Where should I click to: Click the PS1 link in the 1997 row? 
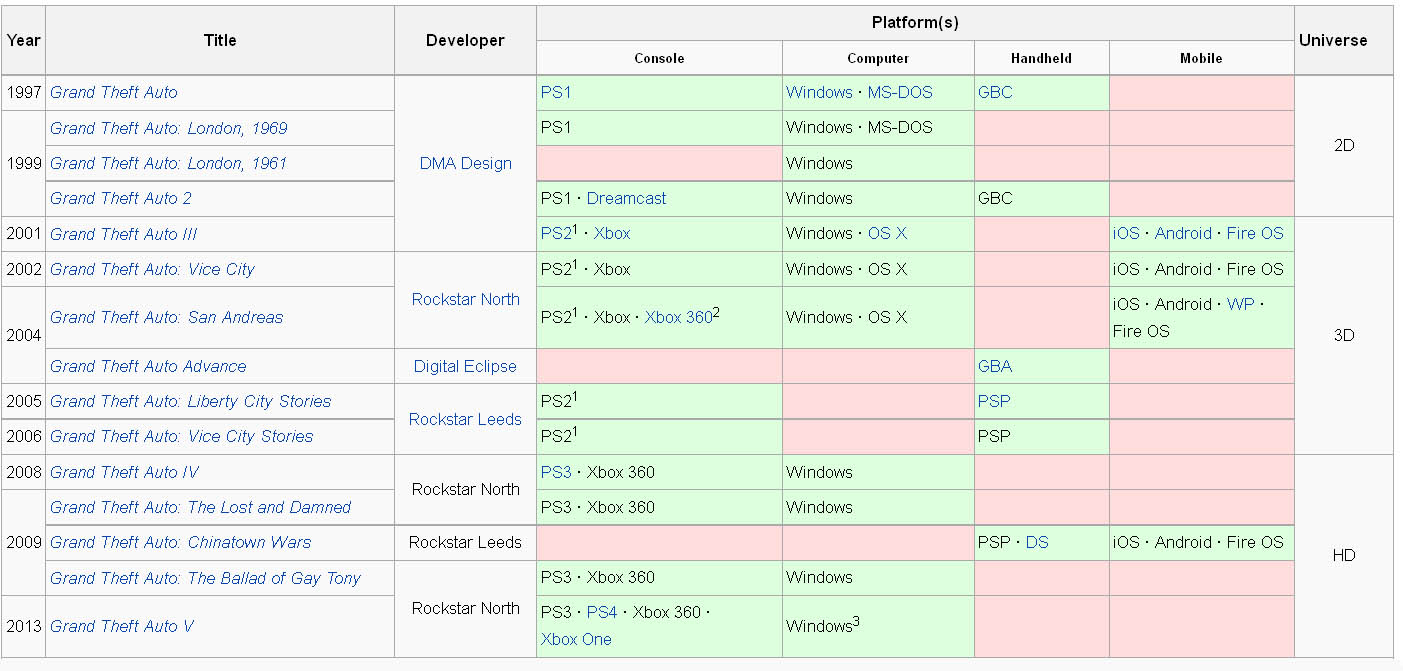tap(556, 92)
